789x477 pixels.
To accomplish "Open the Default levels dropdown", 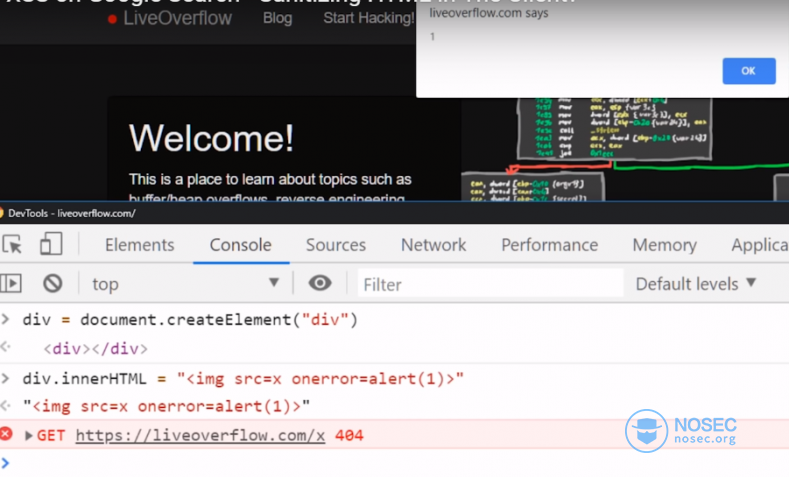I will click(x=695, y=284).
